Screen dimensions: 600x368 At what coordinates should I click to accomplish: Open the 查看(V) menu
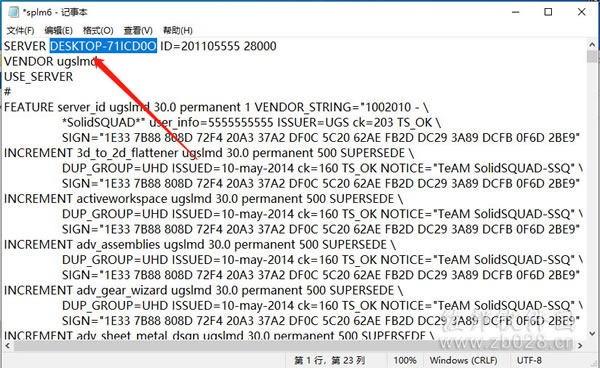(x=138, y=30)
